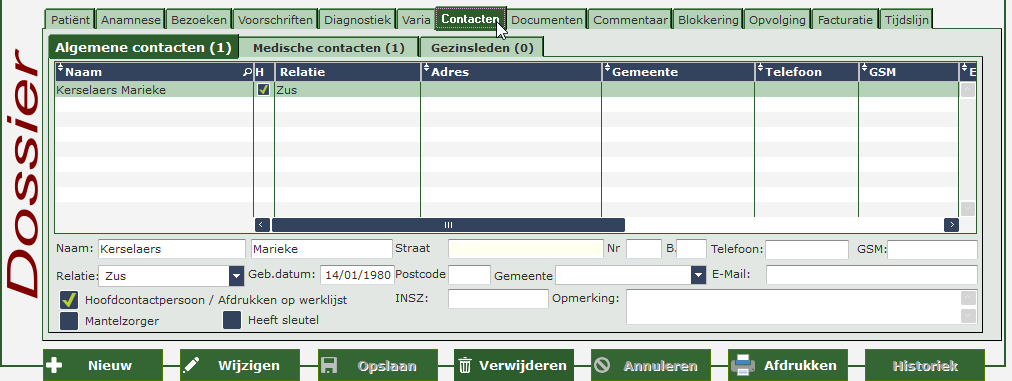This screenshot has width=1012, height=381.
Task: Click the printer icon on Afdrukken
Action: (x=743, y=366)
